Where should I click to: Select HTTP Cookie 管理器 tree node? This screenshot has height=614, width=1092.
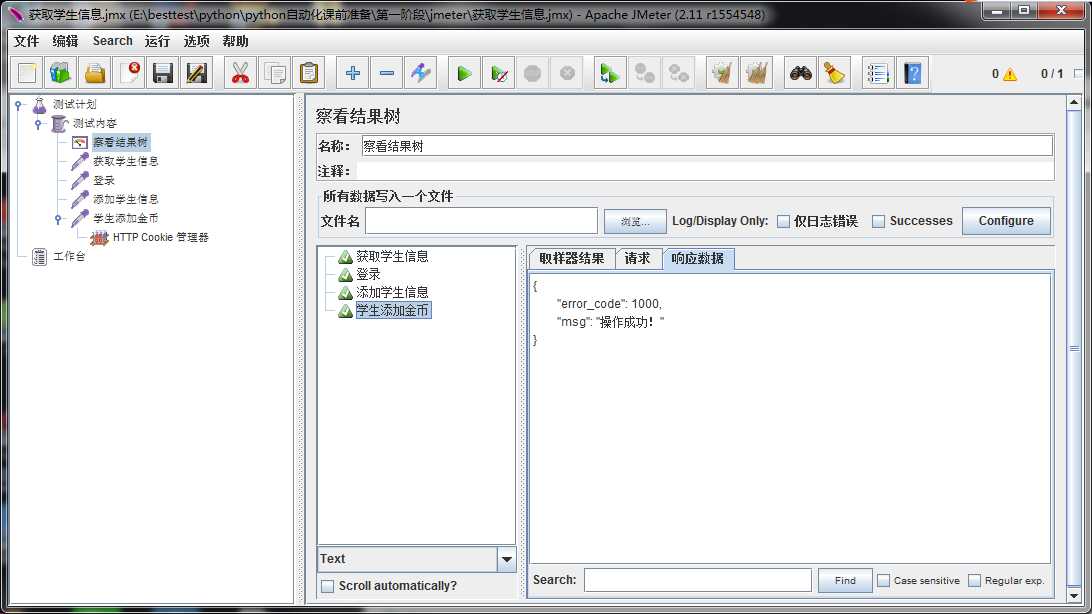coord(161,237)
